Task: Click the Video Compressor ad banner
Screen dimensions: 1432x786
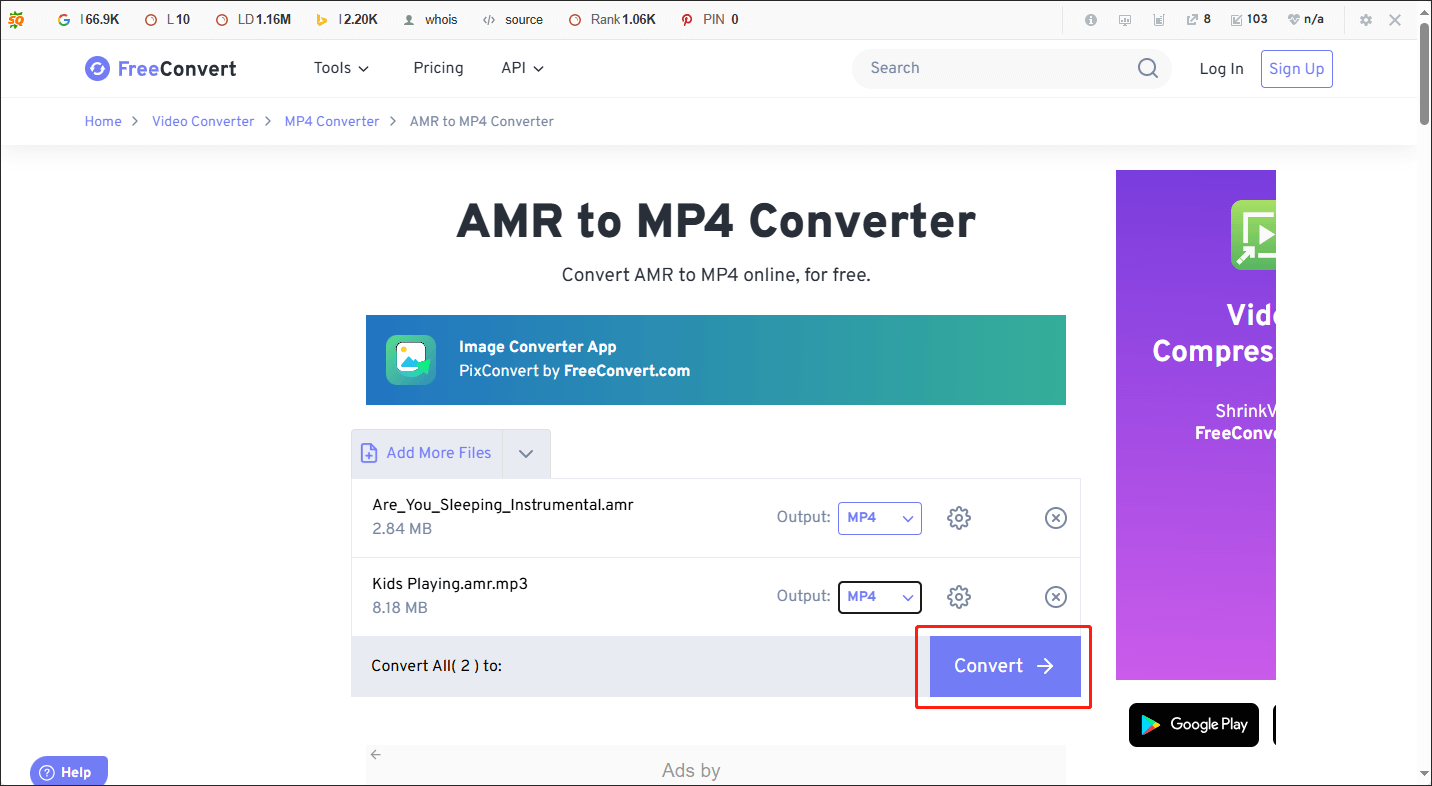Action: click(1196, 425)
